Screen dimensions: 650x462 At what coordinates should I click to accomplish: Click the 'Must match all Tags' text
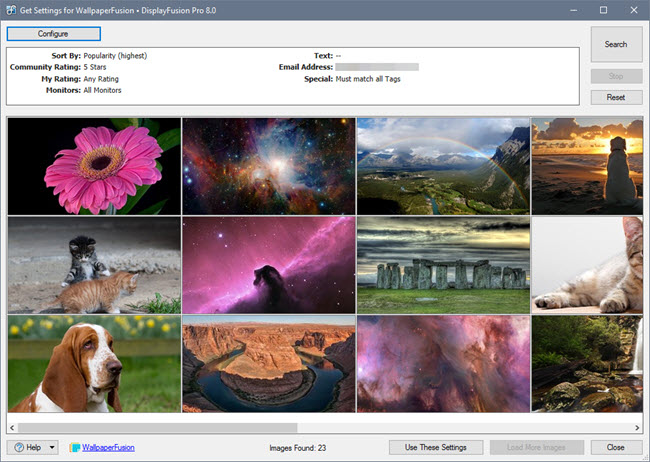368,79
